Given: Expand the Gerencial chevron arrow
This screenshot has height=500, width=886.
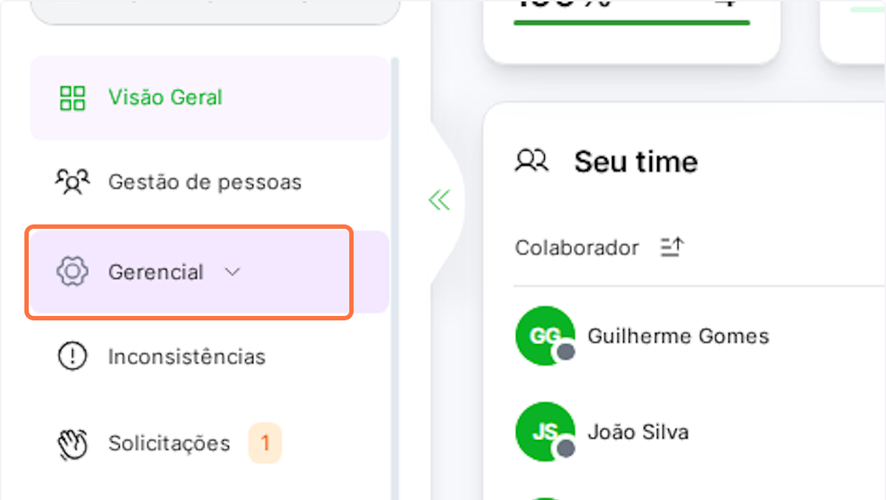Looking at the screenshot, I should point(233,272).
